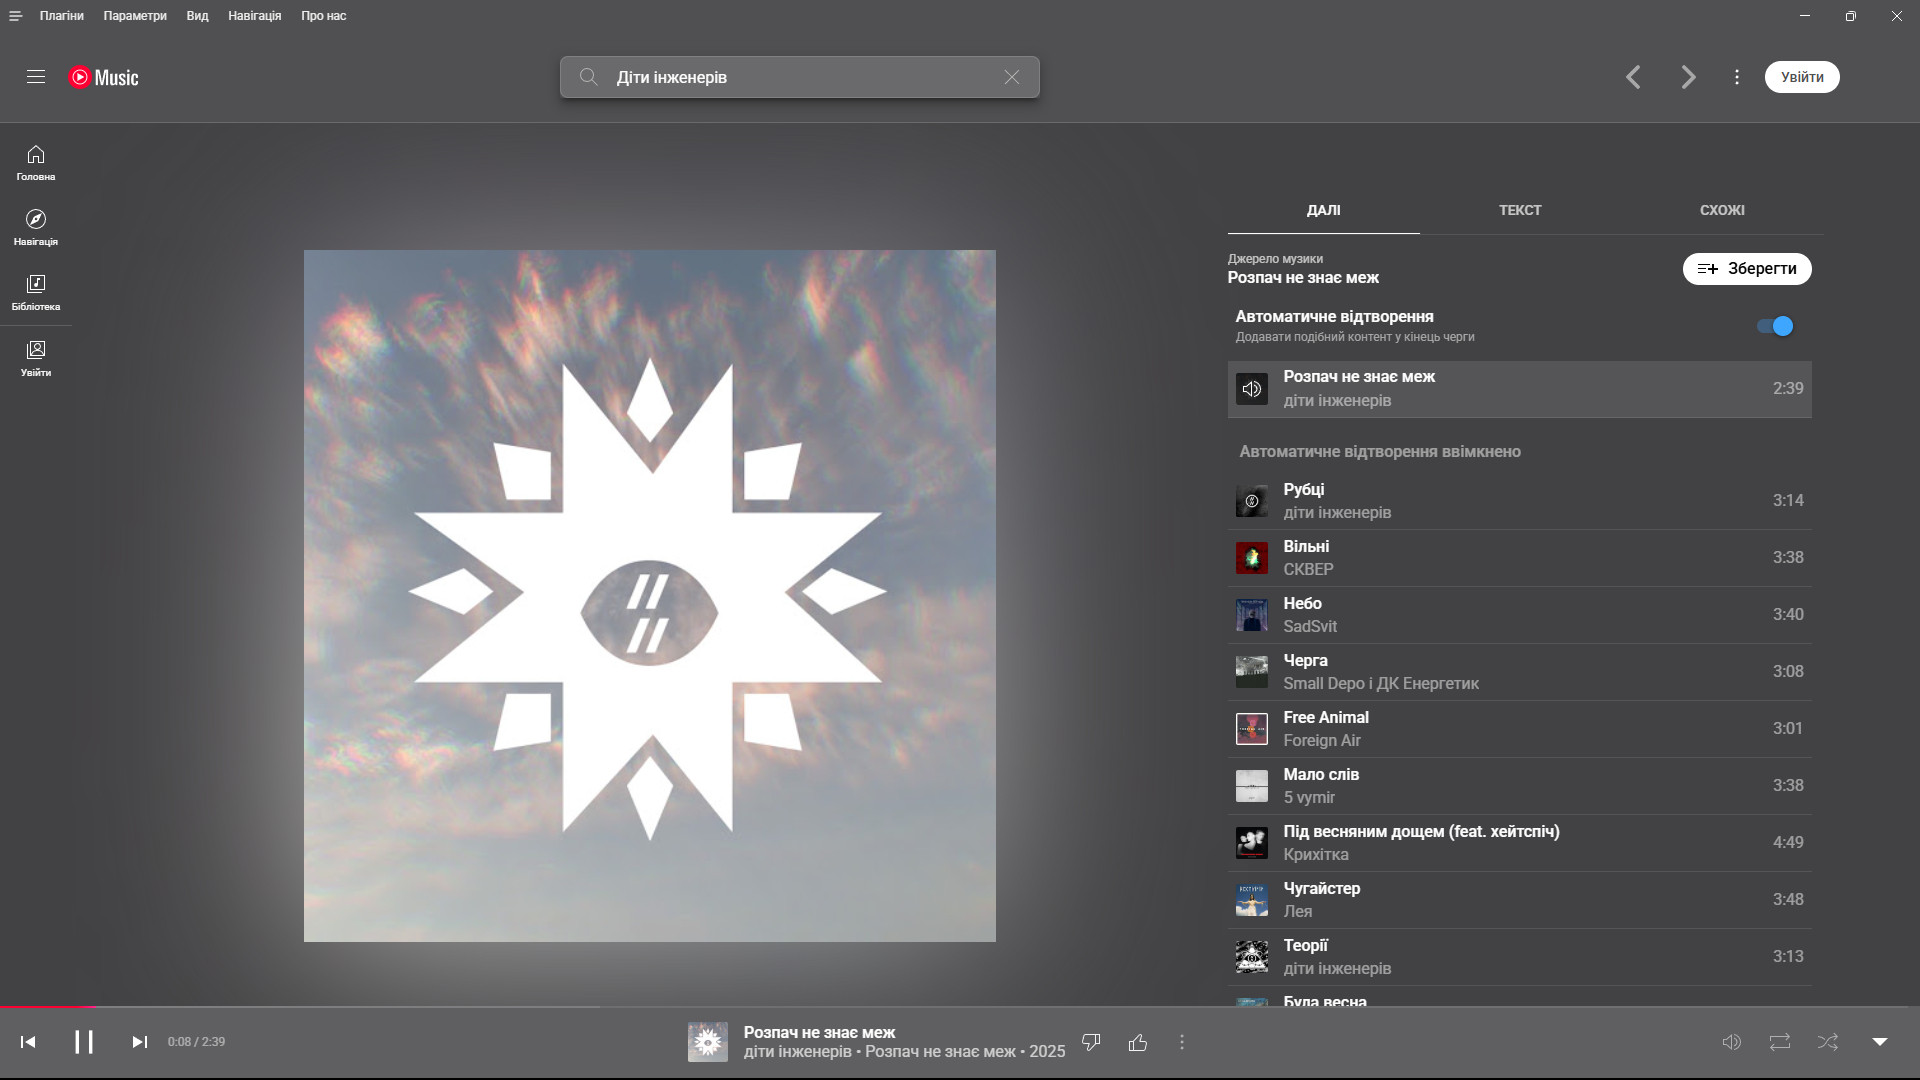The height and width of the screenshot is (1080, 1920).
Task: Minimize the application window
Action: 1805,16
